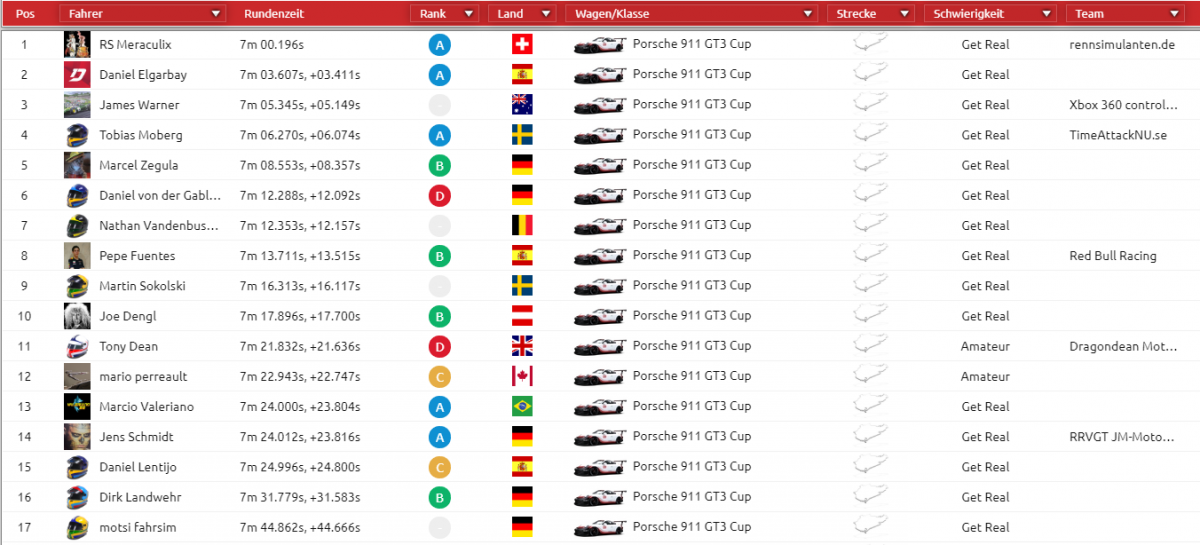Expand the Rank filter dropdown
The image size is (1200, 545).
(x=467, y=14)
